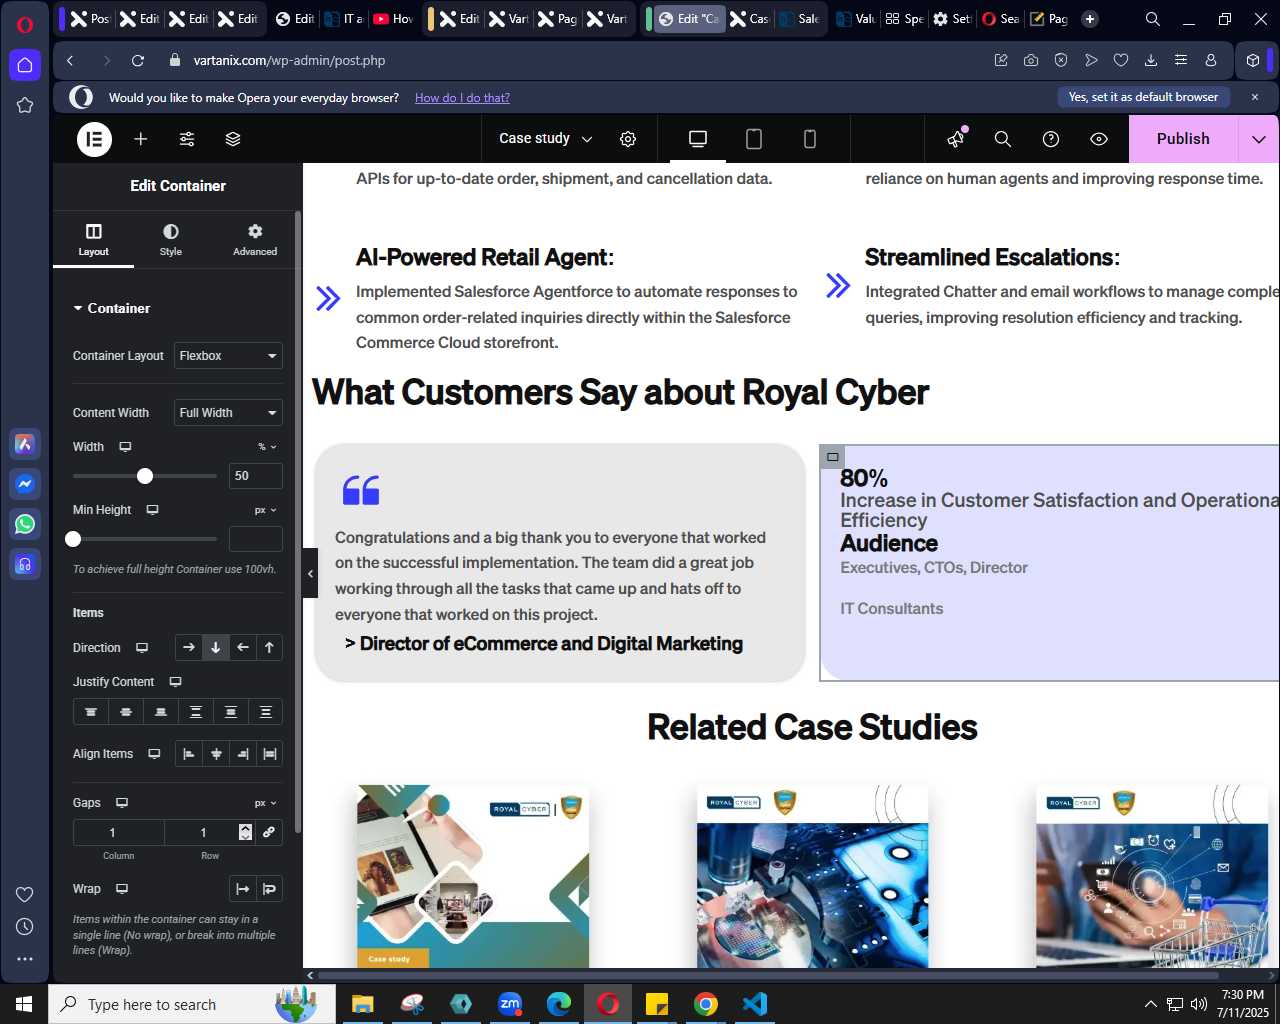Select the No Wrap option
This screenshot has width=1280, height=1024.
click(x=242, y=889)
